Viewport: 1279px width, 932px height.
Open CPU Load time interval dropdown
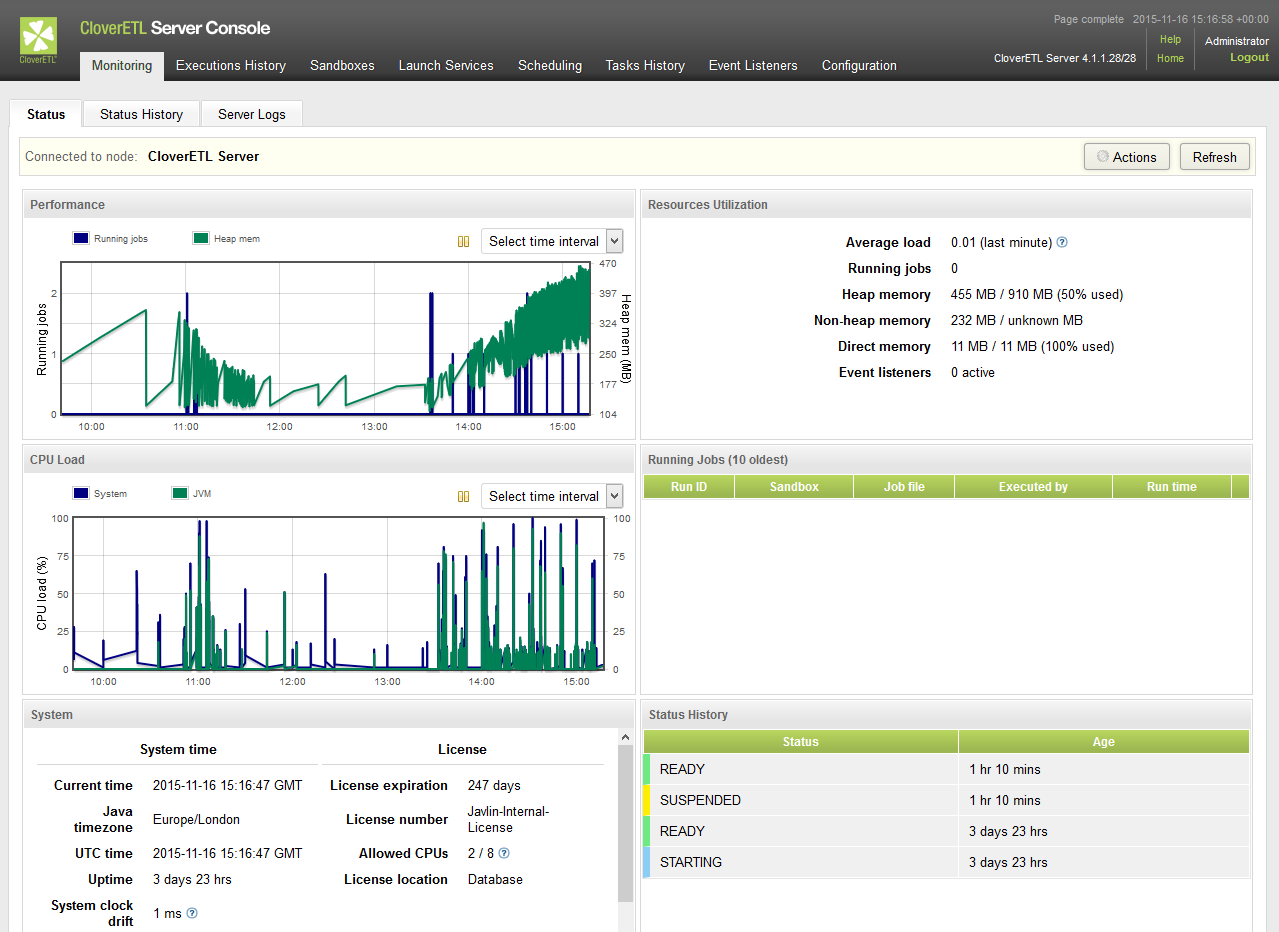pos(552,496)
